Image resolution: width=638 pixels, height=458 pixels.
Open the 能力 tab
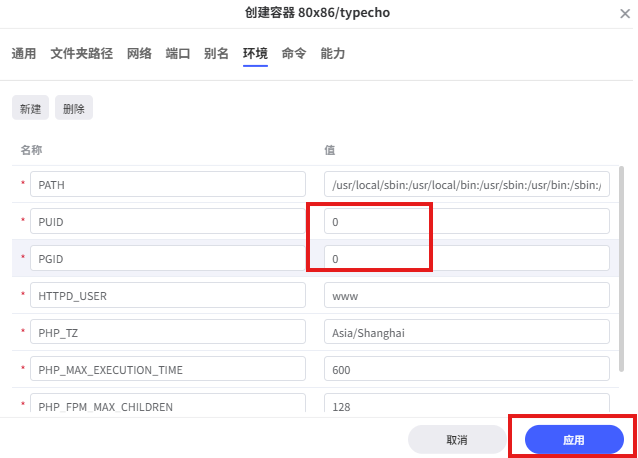click(333, 54)
